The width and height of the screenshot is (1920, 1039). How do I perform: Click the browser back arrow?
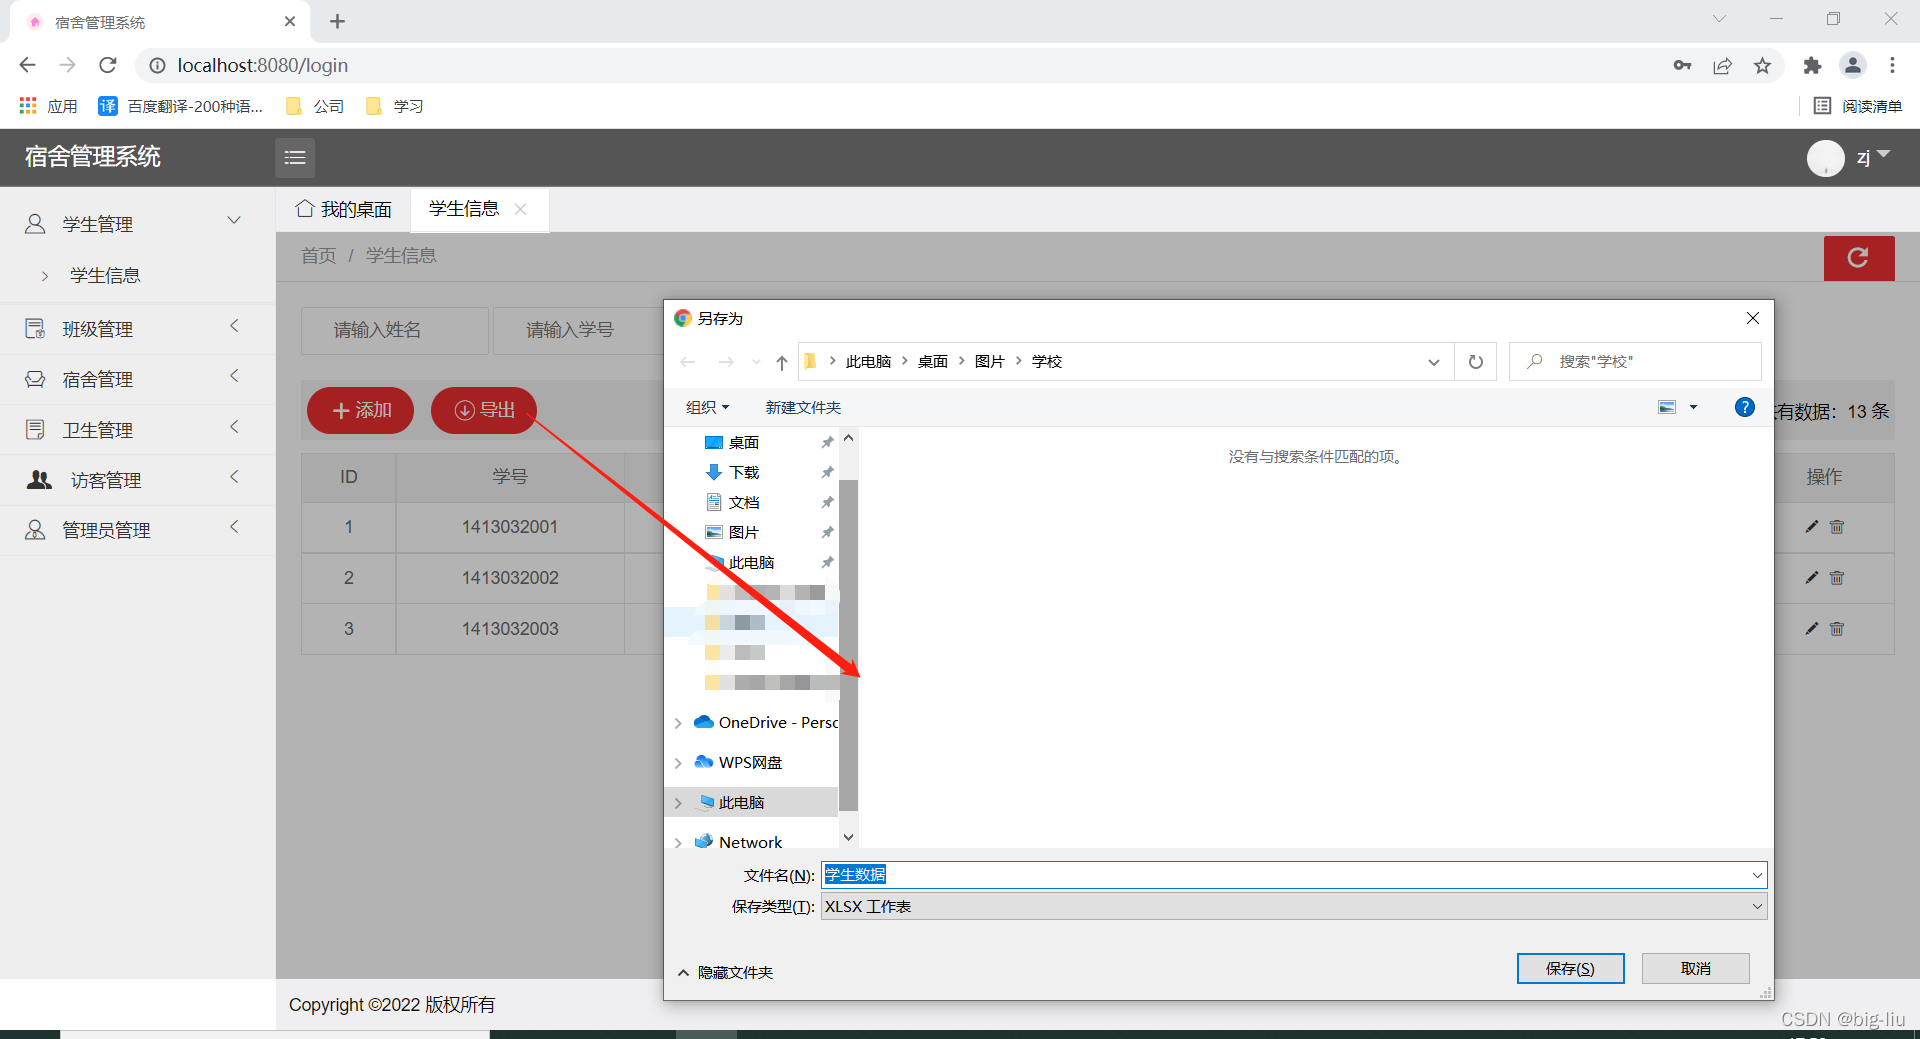[27, 65]
